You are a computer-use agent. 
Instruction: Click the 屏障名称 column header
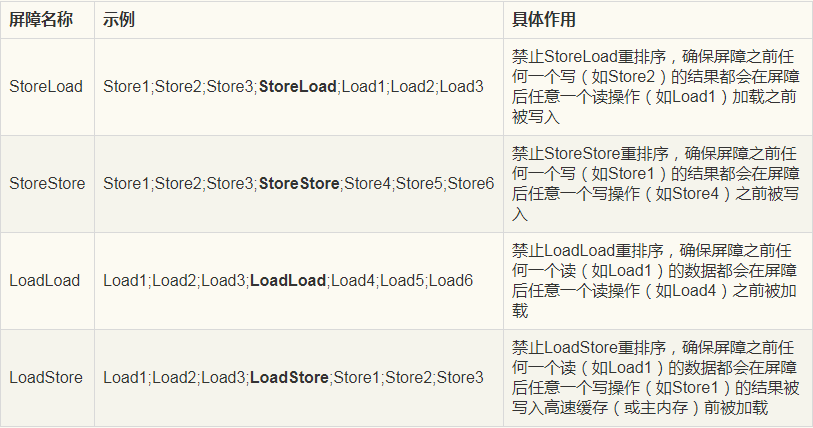[41, 20]
